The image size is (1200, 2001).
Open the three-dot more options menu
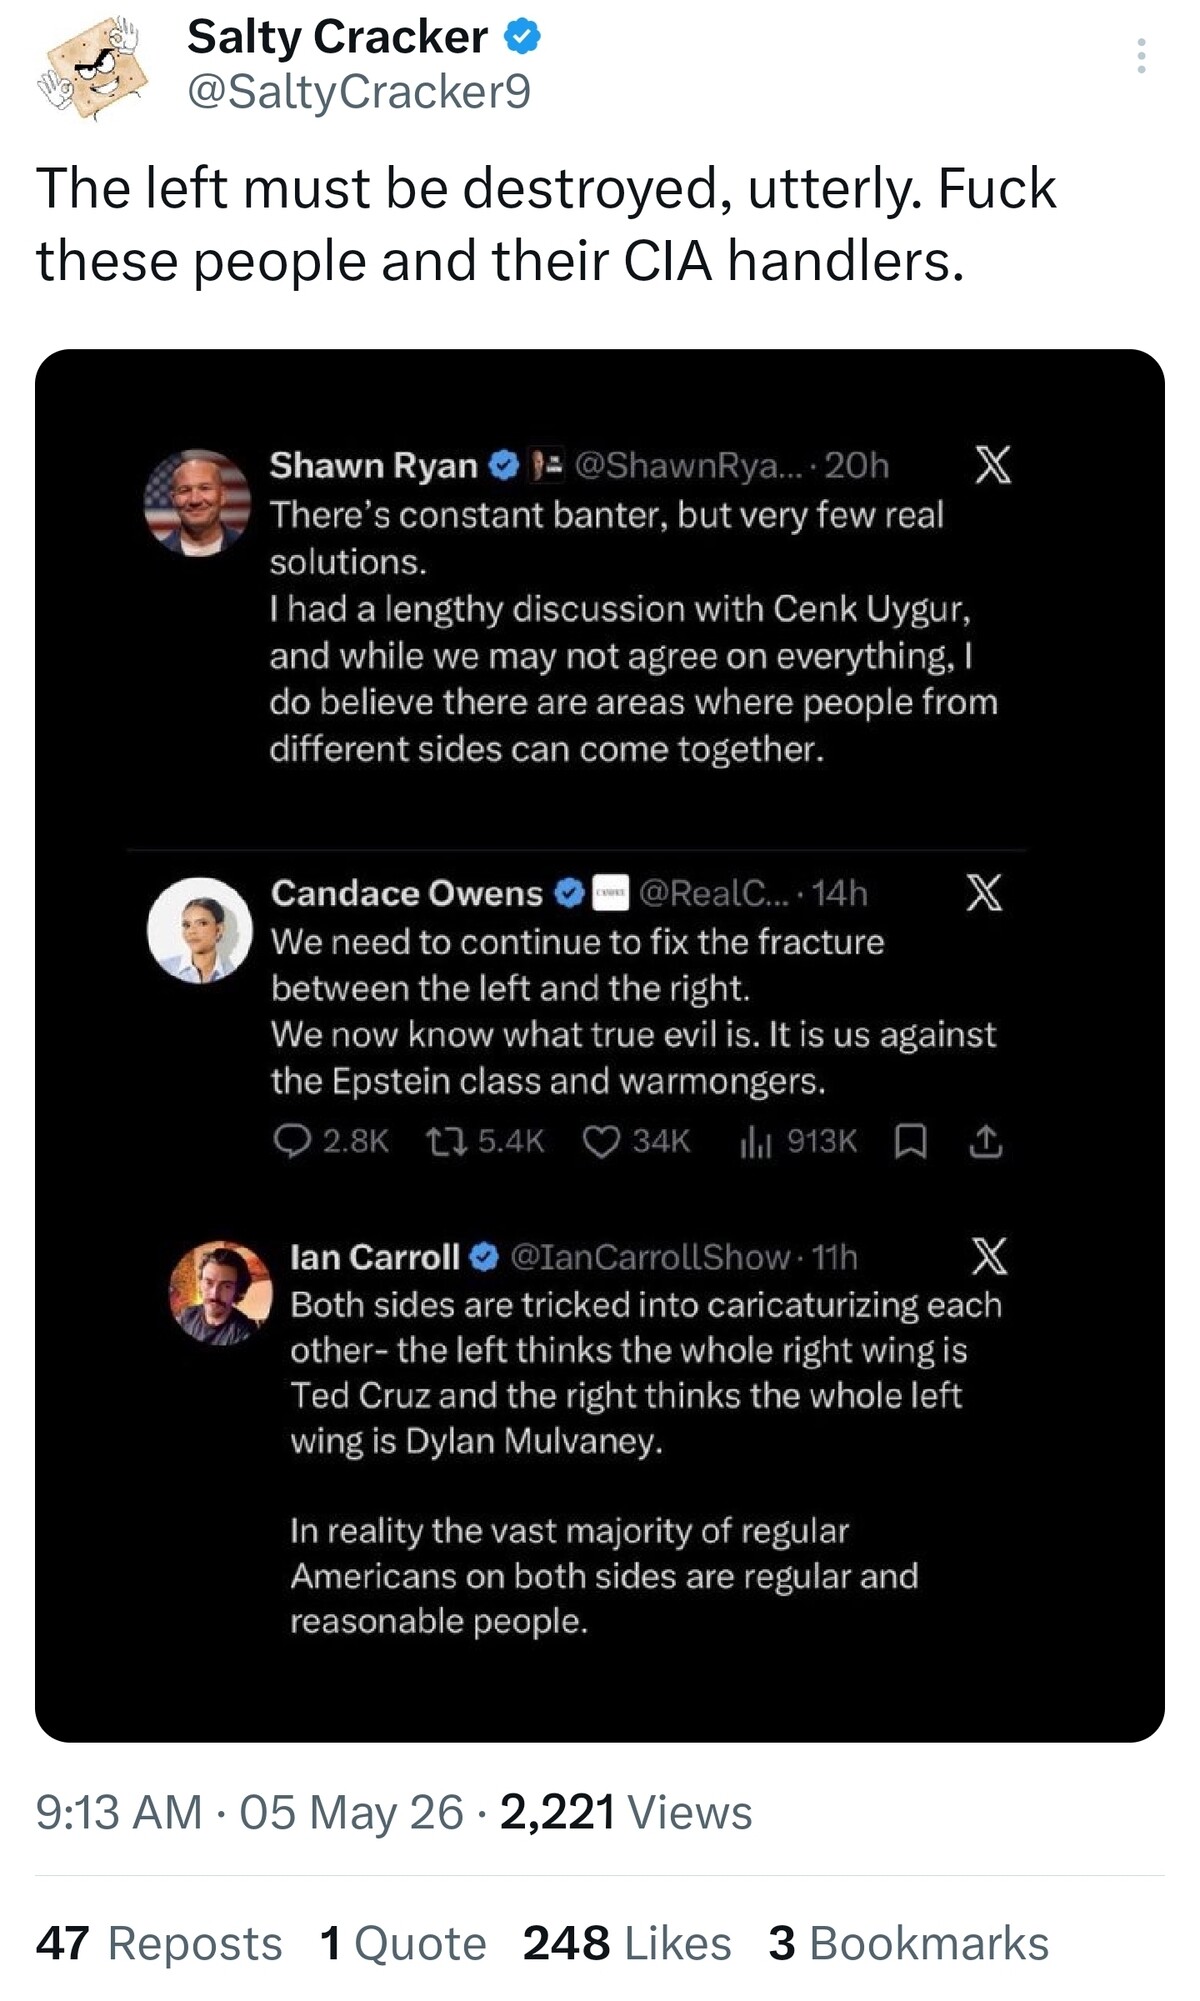(1140, 56)
